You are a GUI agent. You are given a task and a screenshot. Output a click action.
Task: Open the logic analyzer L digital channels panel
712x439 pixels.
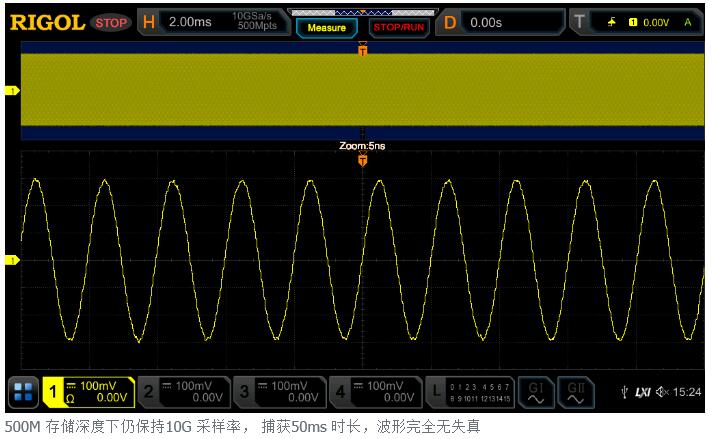pyautogui.click(x=470, y=392)
